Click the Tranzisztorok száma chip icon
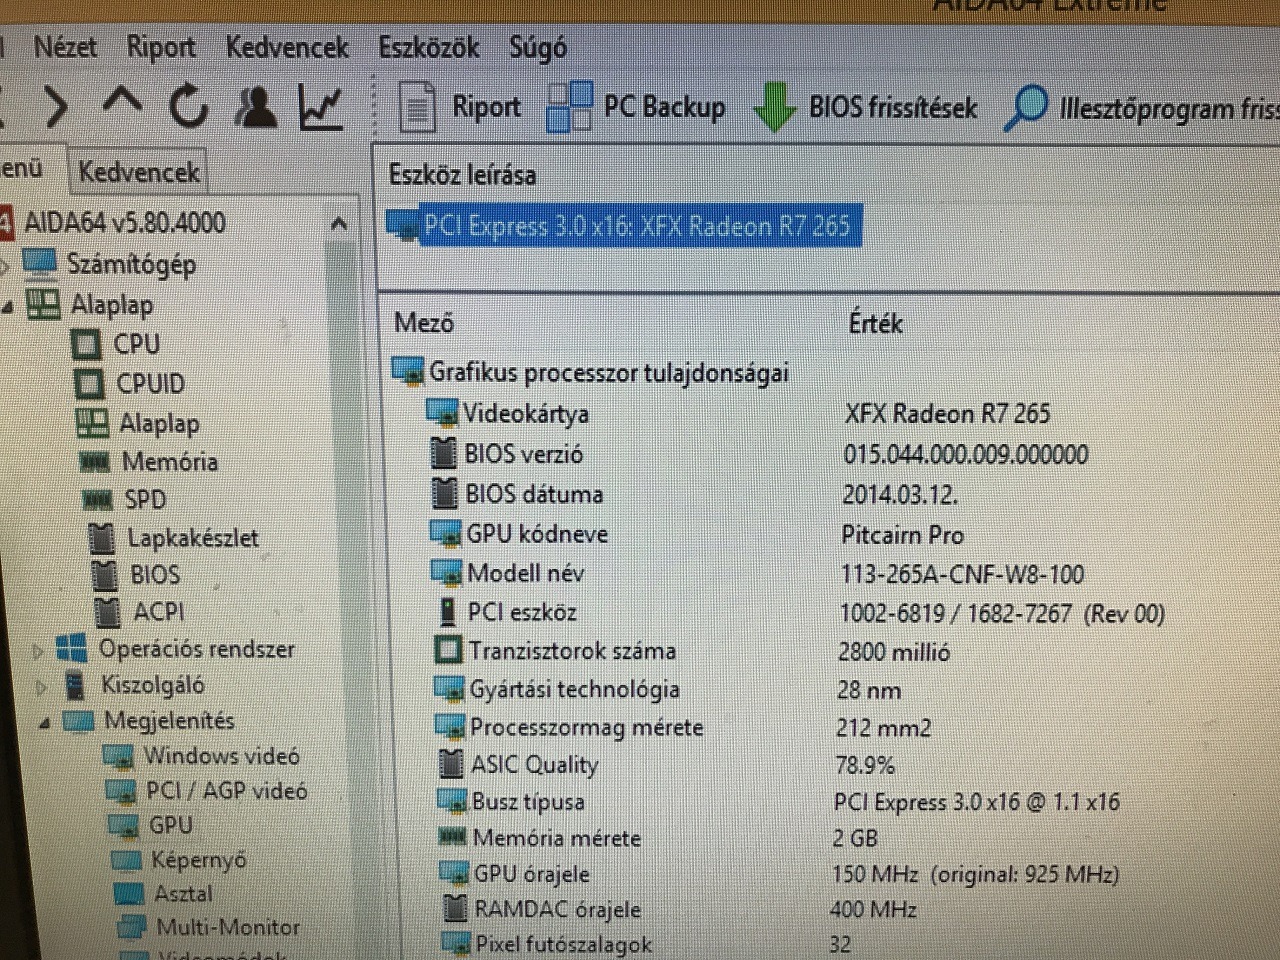The height and width of the screenshot is (960, 1280). coord(449,651)
